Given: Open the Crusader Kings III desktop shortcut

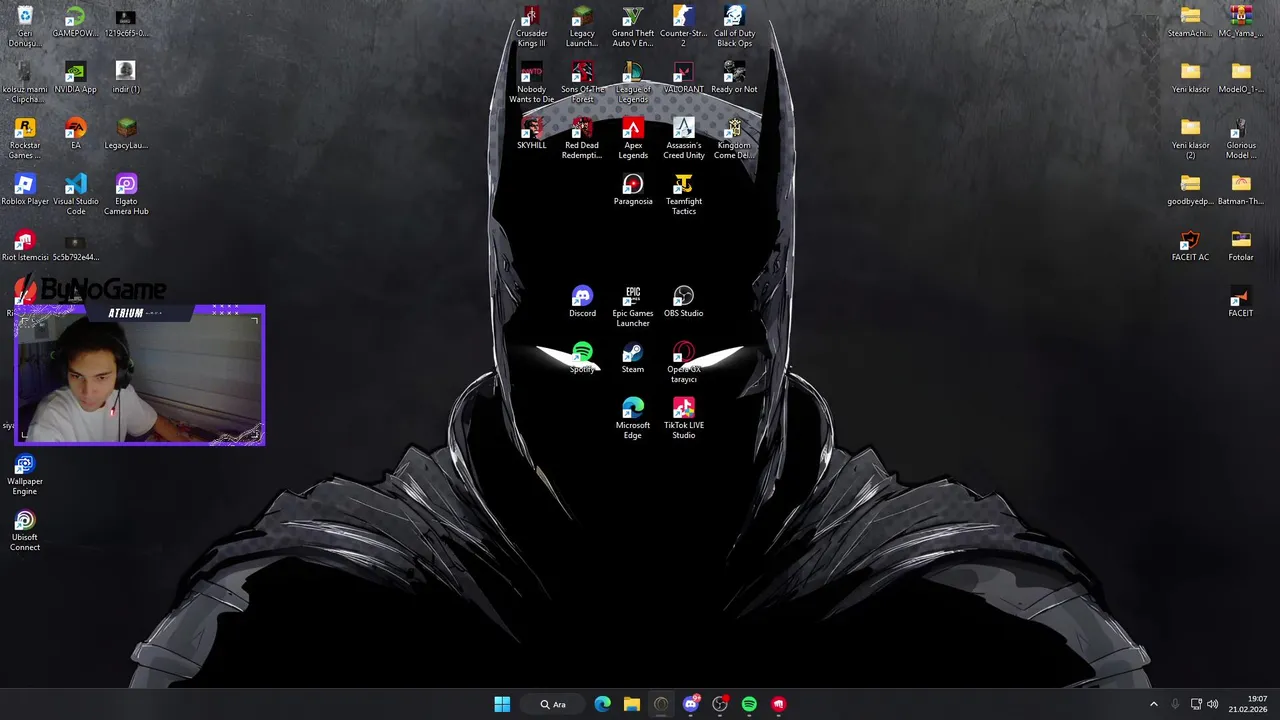Looking at the screenshot, I should coord(531,26).
